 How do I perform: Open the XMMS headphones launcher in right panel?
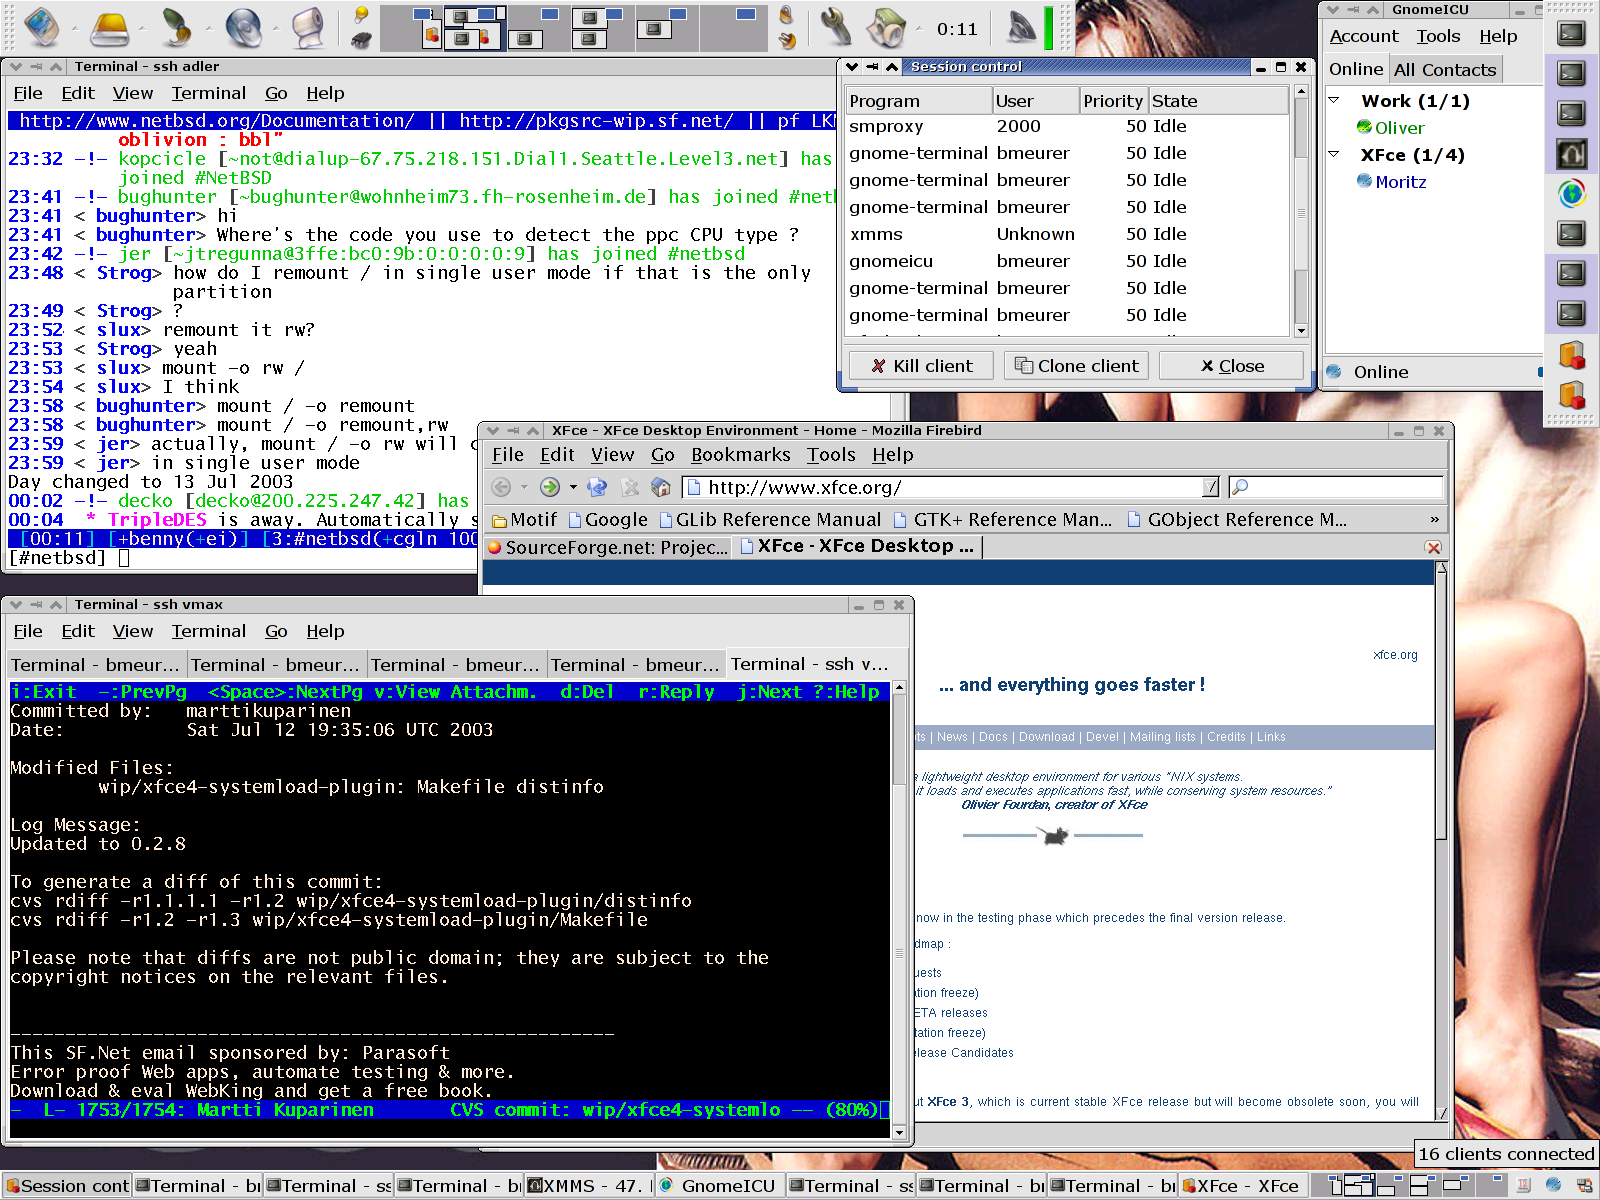coord(1572,154)
